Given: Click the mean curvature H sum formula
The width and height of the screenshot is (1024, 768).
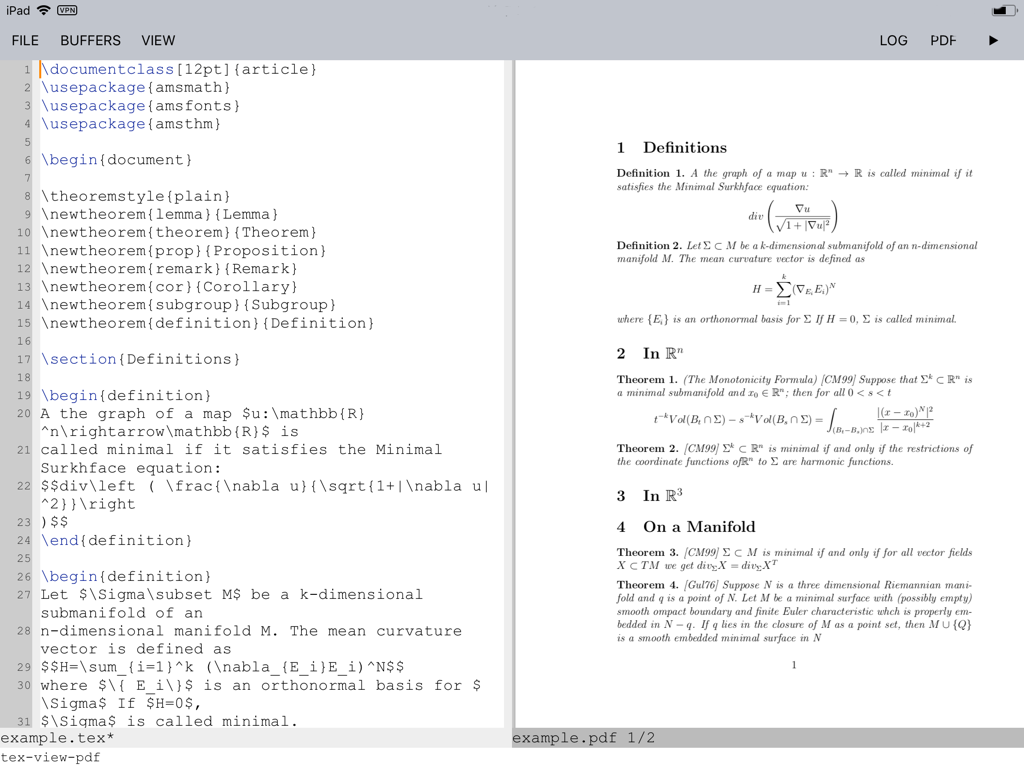Looking at the screenshot, I should [x=793, y=289].
